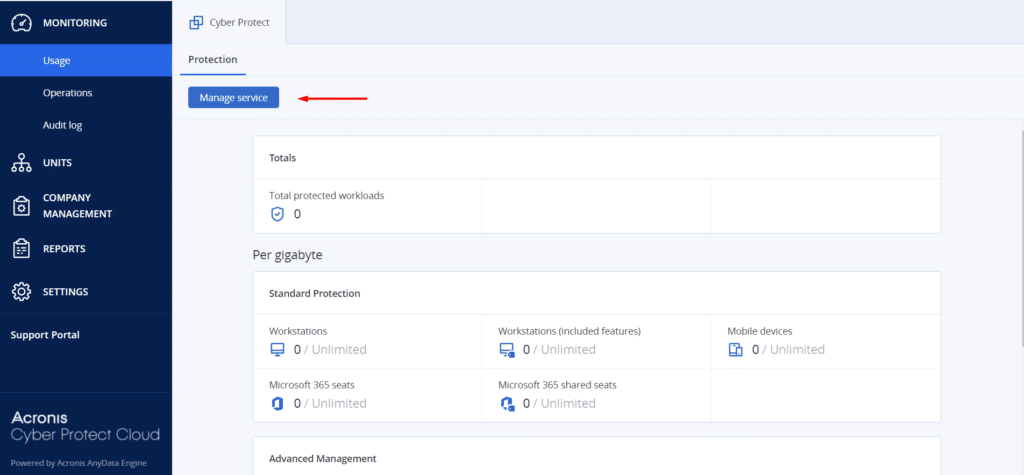Open the Audit log page
The image size is (1024, 475).
86,125
